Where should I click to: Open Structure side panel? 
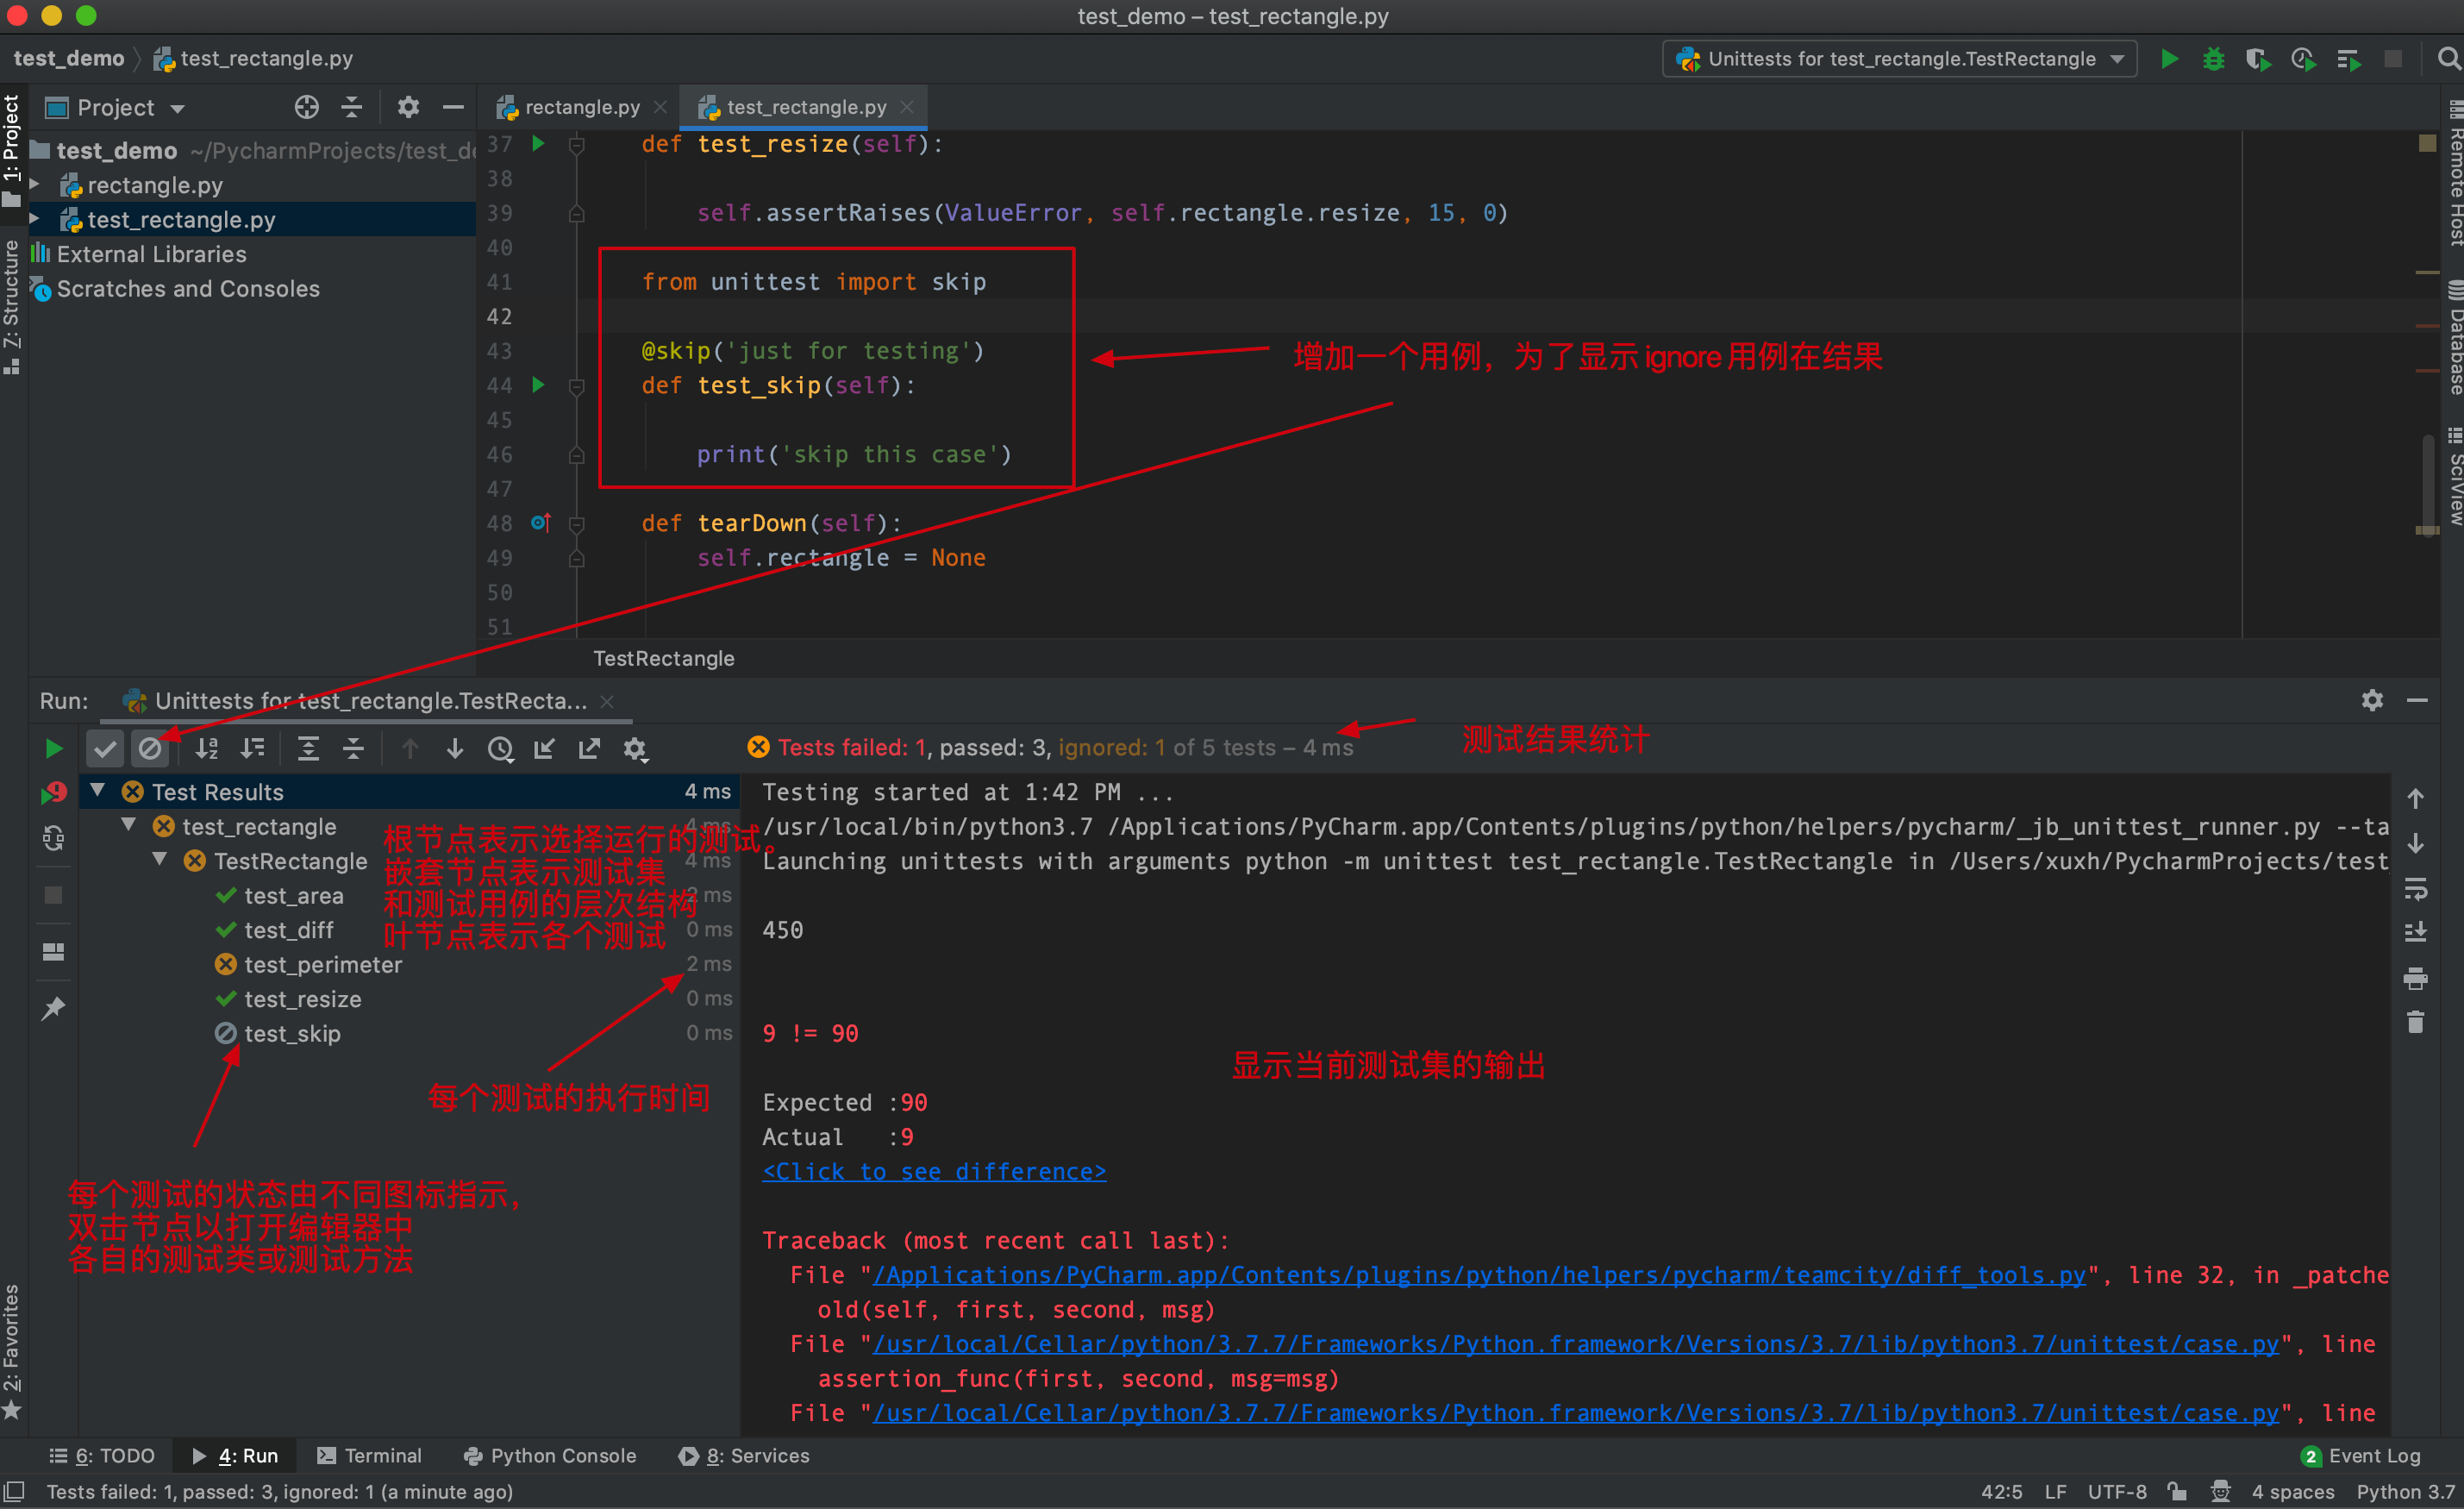[x=11, y=306]
